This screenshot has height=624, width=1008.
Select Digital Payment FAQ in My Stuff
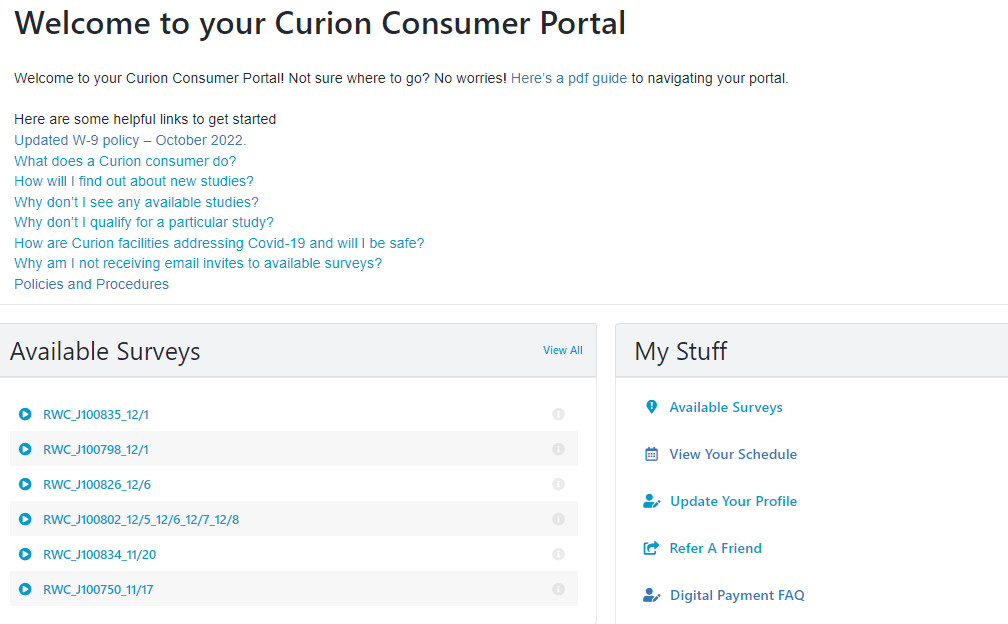(737, 595)
